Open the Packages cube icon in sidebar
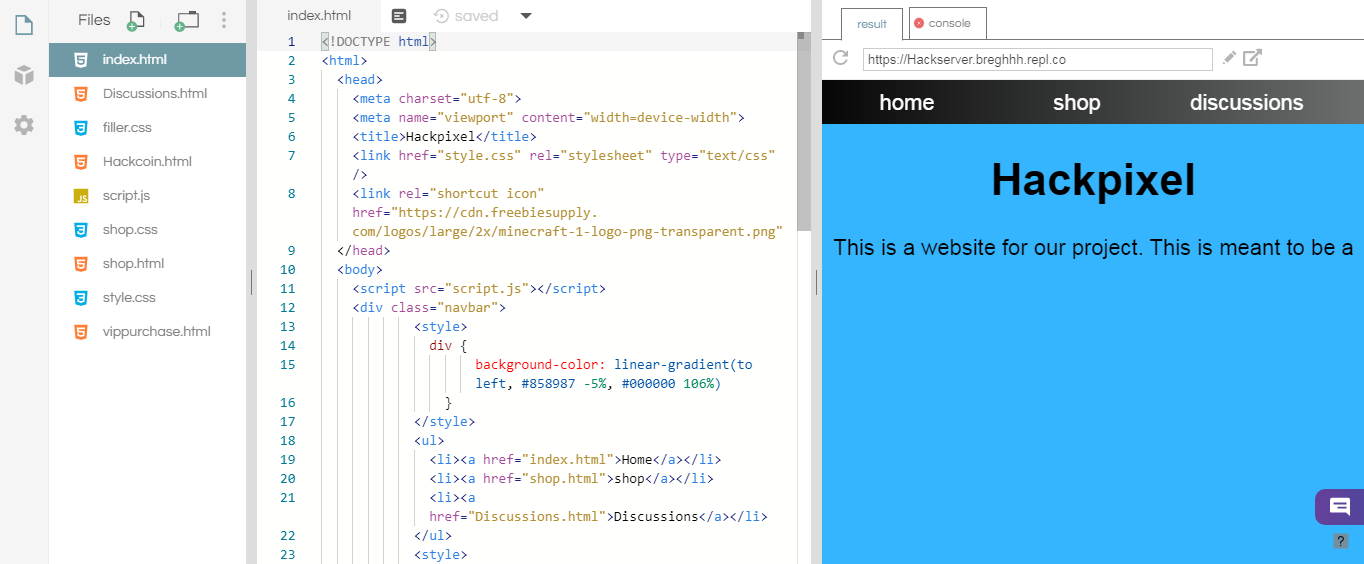The height and width of the screenshot is (564, 1364). (x=24, y=75)
